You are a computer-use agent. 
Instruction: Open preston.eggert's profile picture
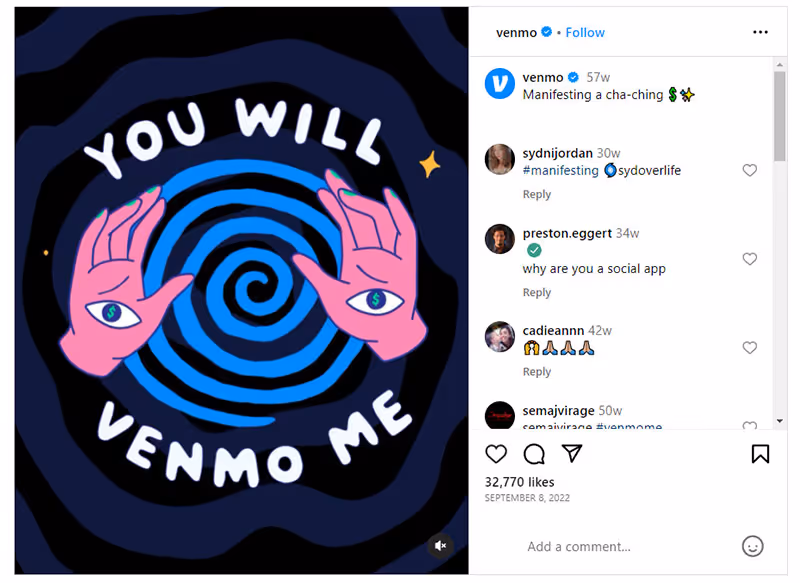(499, 239)
